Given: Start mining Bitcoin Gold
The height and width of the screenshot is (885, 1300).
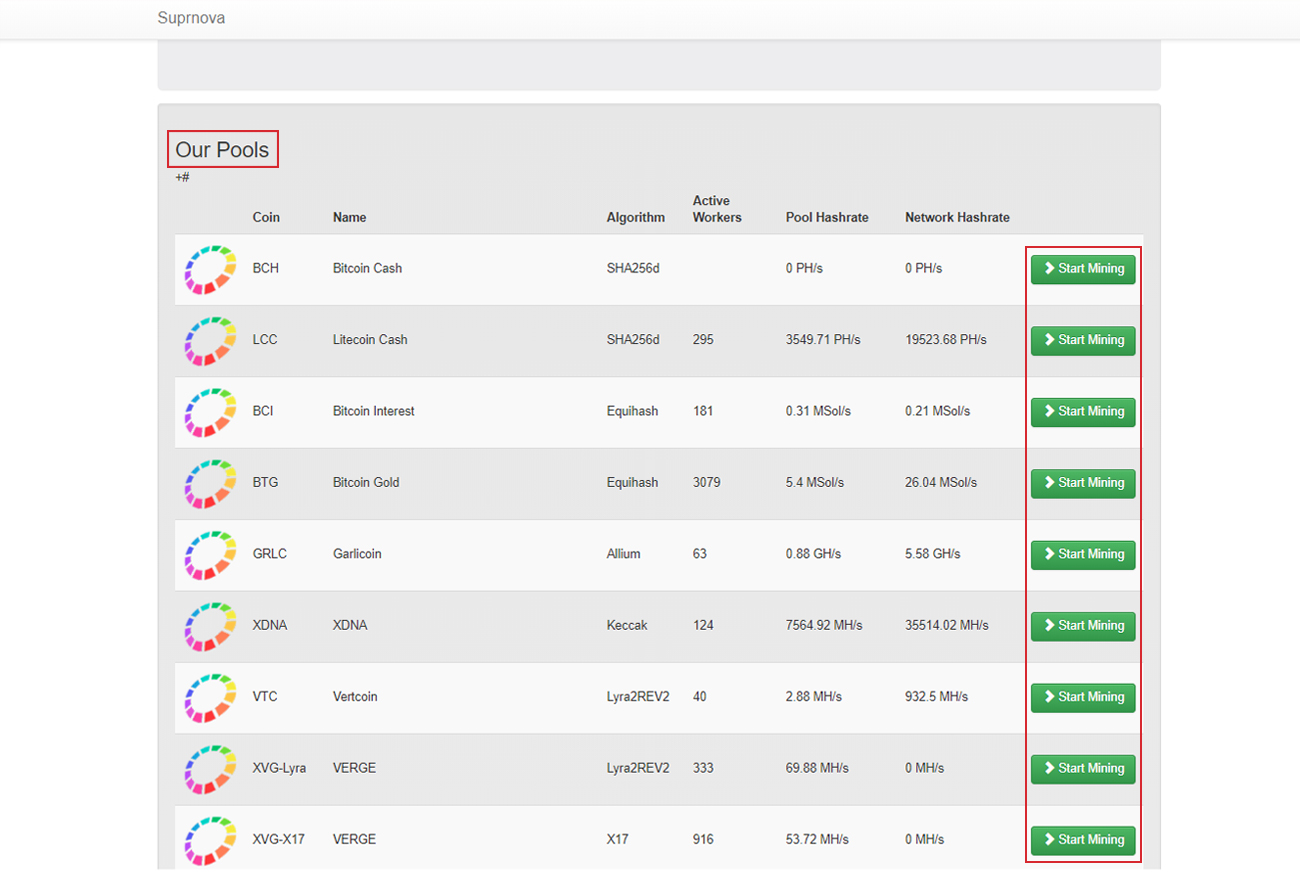Looking at the screenshot, I should (x=1083, y=483).
